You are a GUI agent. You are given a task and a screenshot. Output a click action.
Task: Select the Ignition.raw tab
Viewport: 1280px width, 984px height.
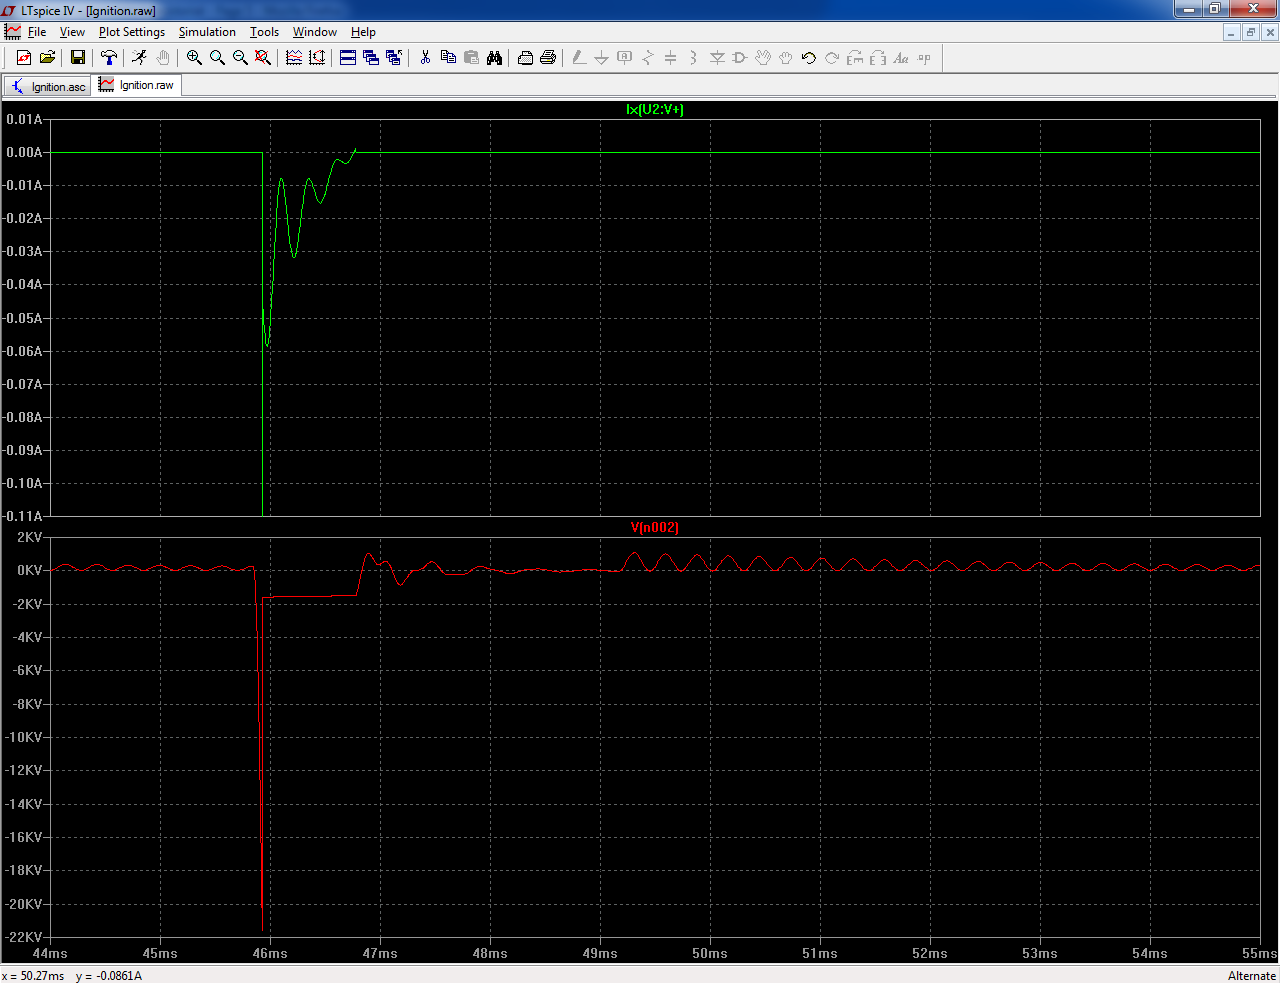click(x=136, y=85)
